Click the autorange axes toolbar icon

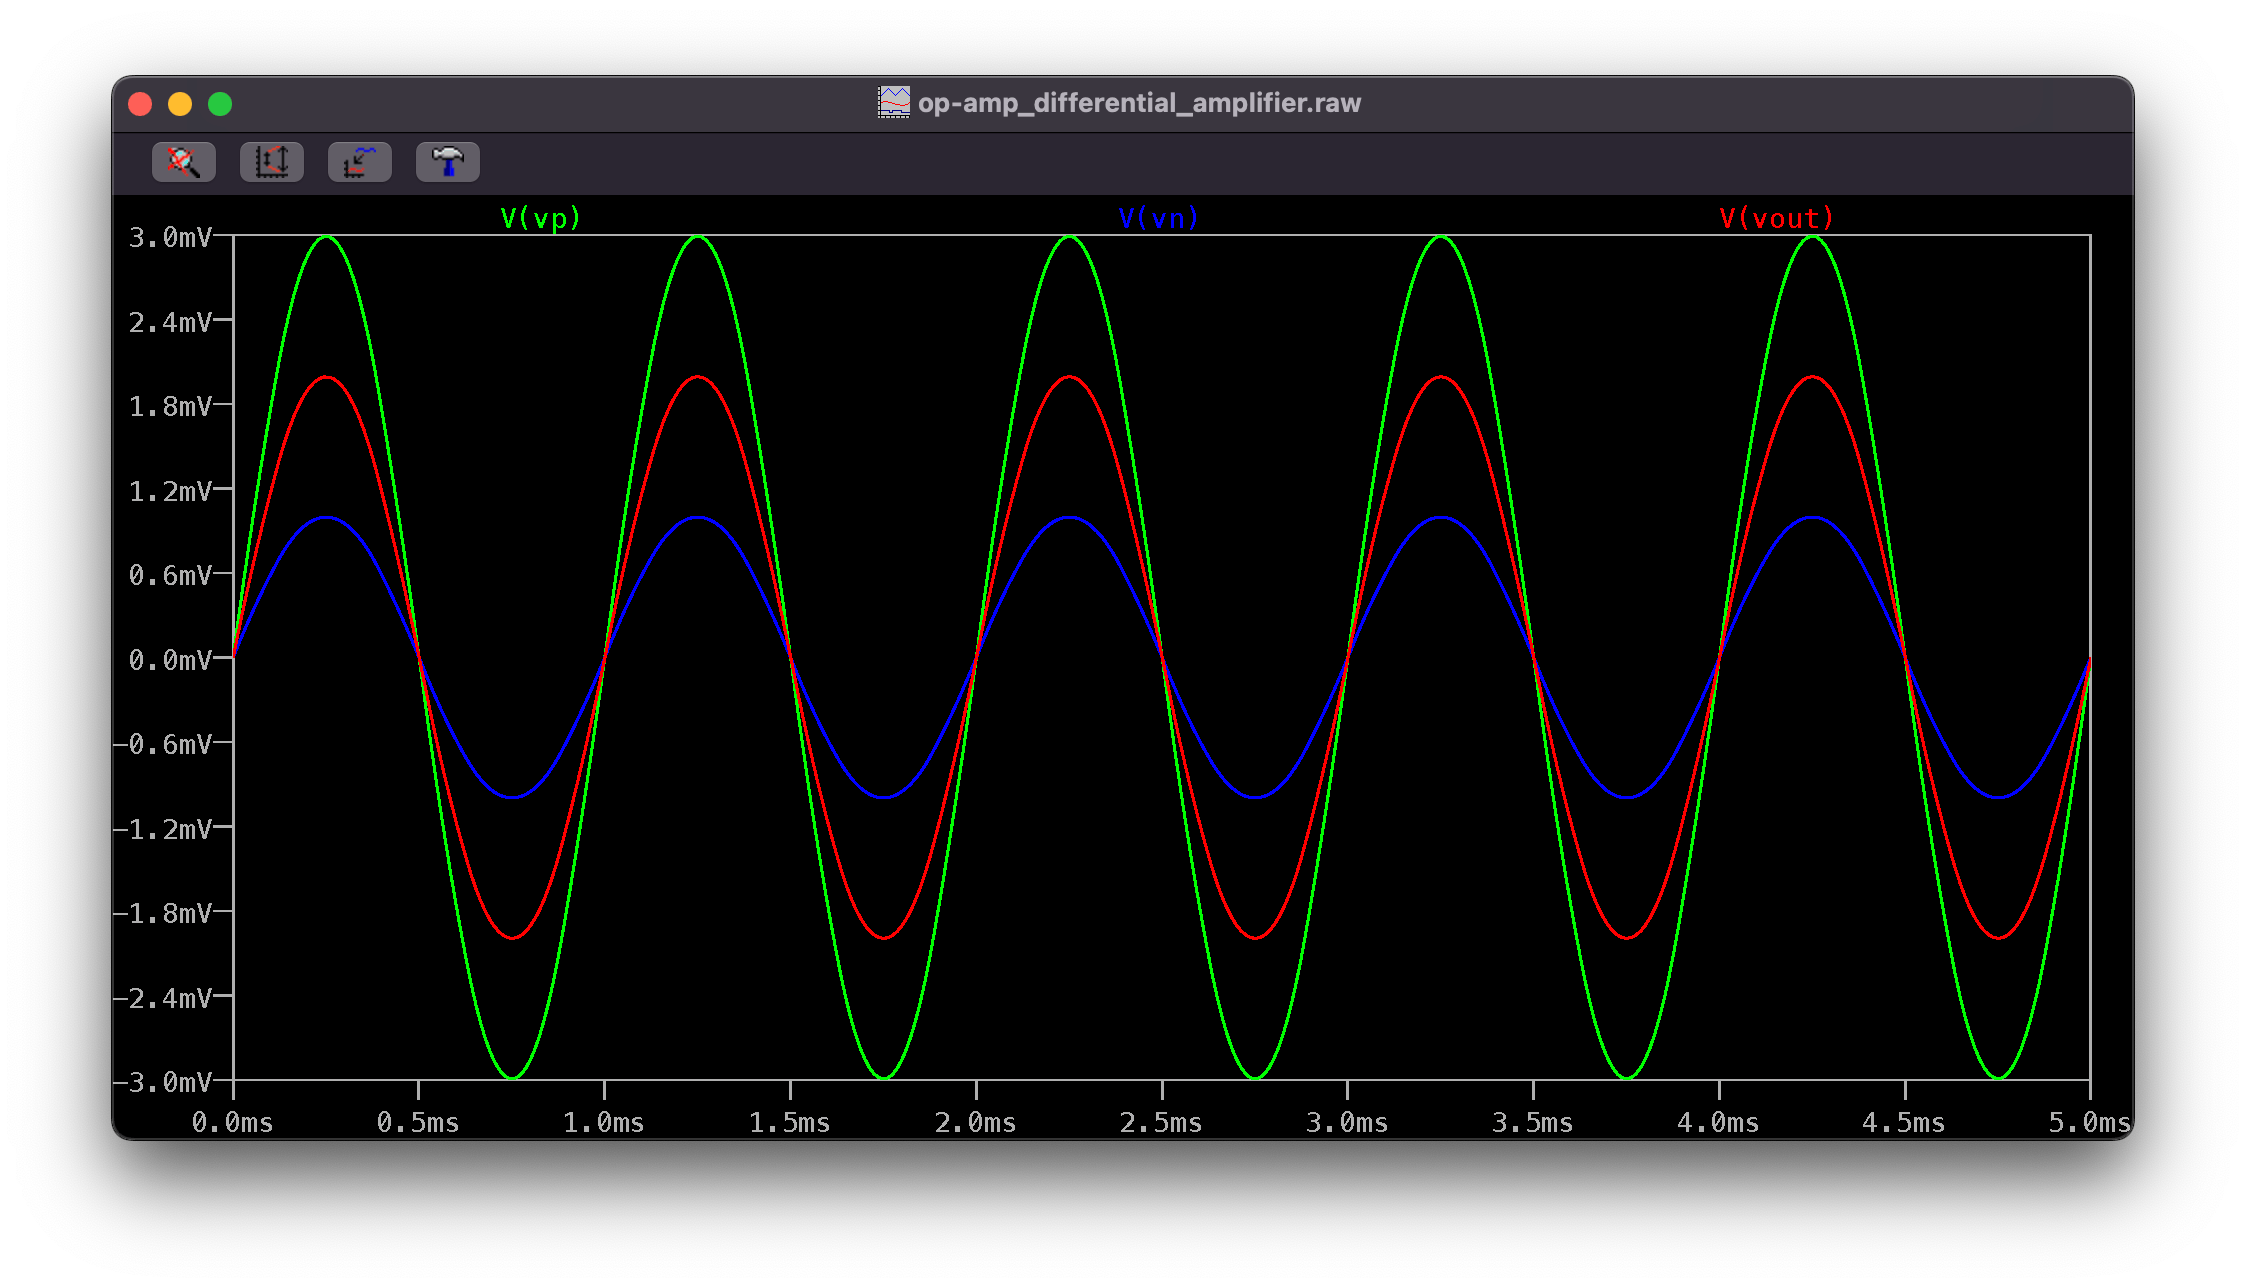click(271, 162)
